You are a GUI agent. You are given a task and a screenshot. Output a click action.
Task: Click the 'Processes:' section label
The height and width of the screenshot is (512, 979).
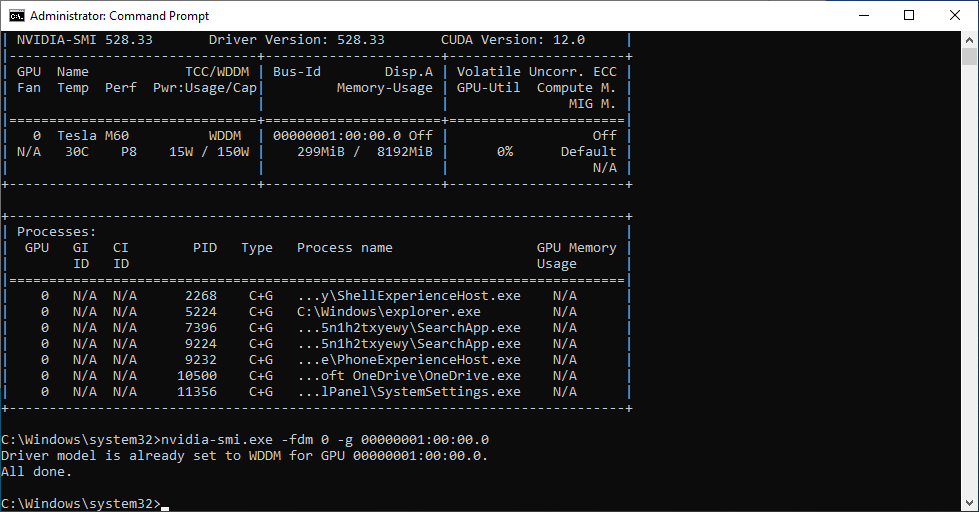click(57, 232)
